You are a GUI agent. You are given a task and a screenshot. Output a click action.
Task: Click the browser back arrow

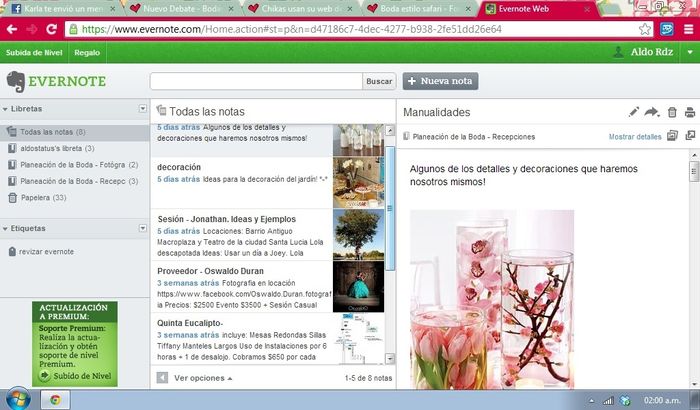[12, 29]
